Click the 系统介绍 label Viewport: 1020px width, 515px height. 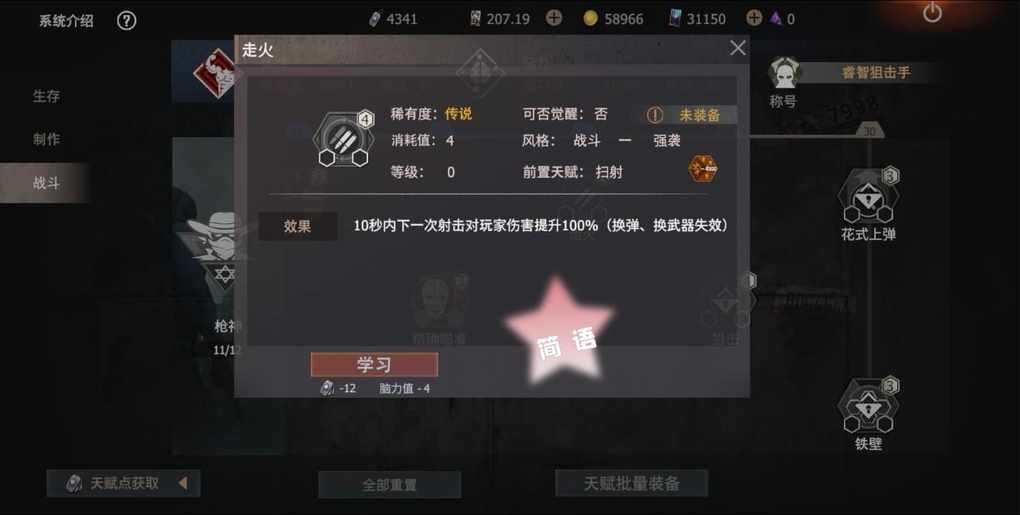click(66, 21)
